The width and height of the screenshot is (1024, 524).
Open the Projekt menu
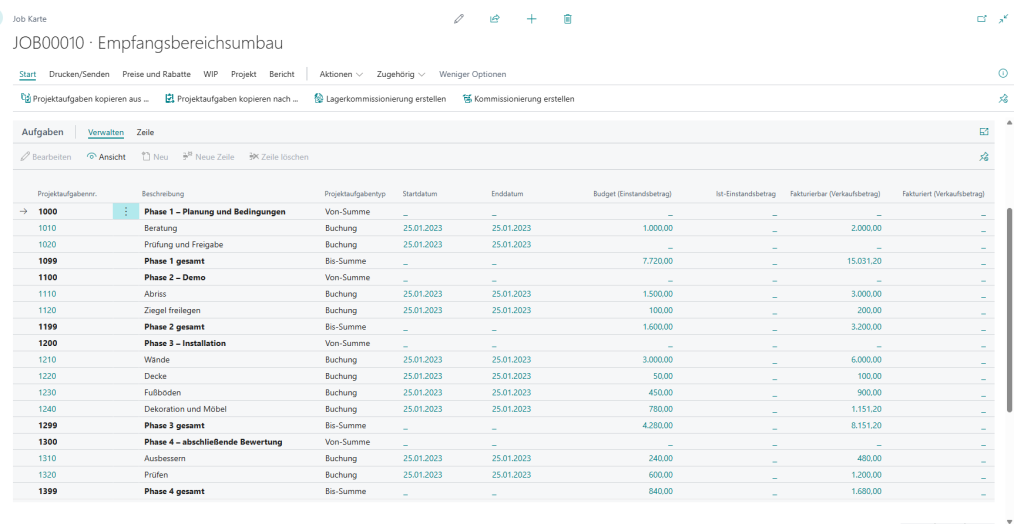(x=244, y=74)
